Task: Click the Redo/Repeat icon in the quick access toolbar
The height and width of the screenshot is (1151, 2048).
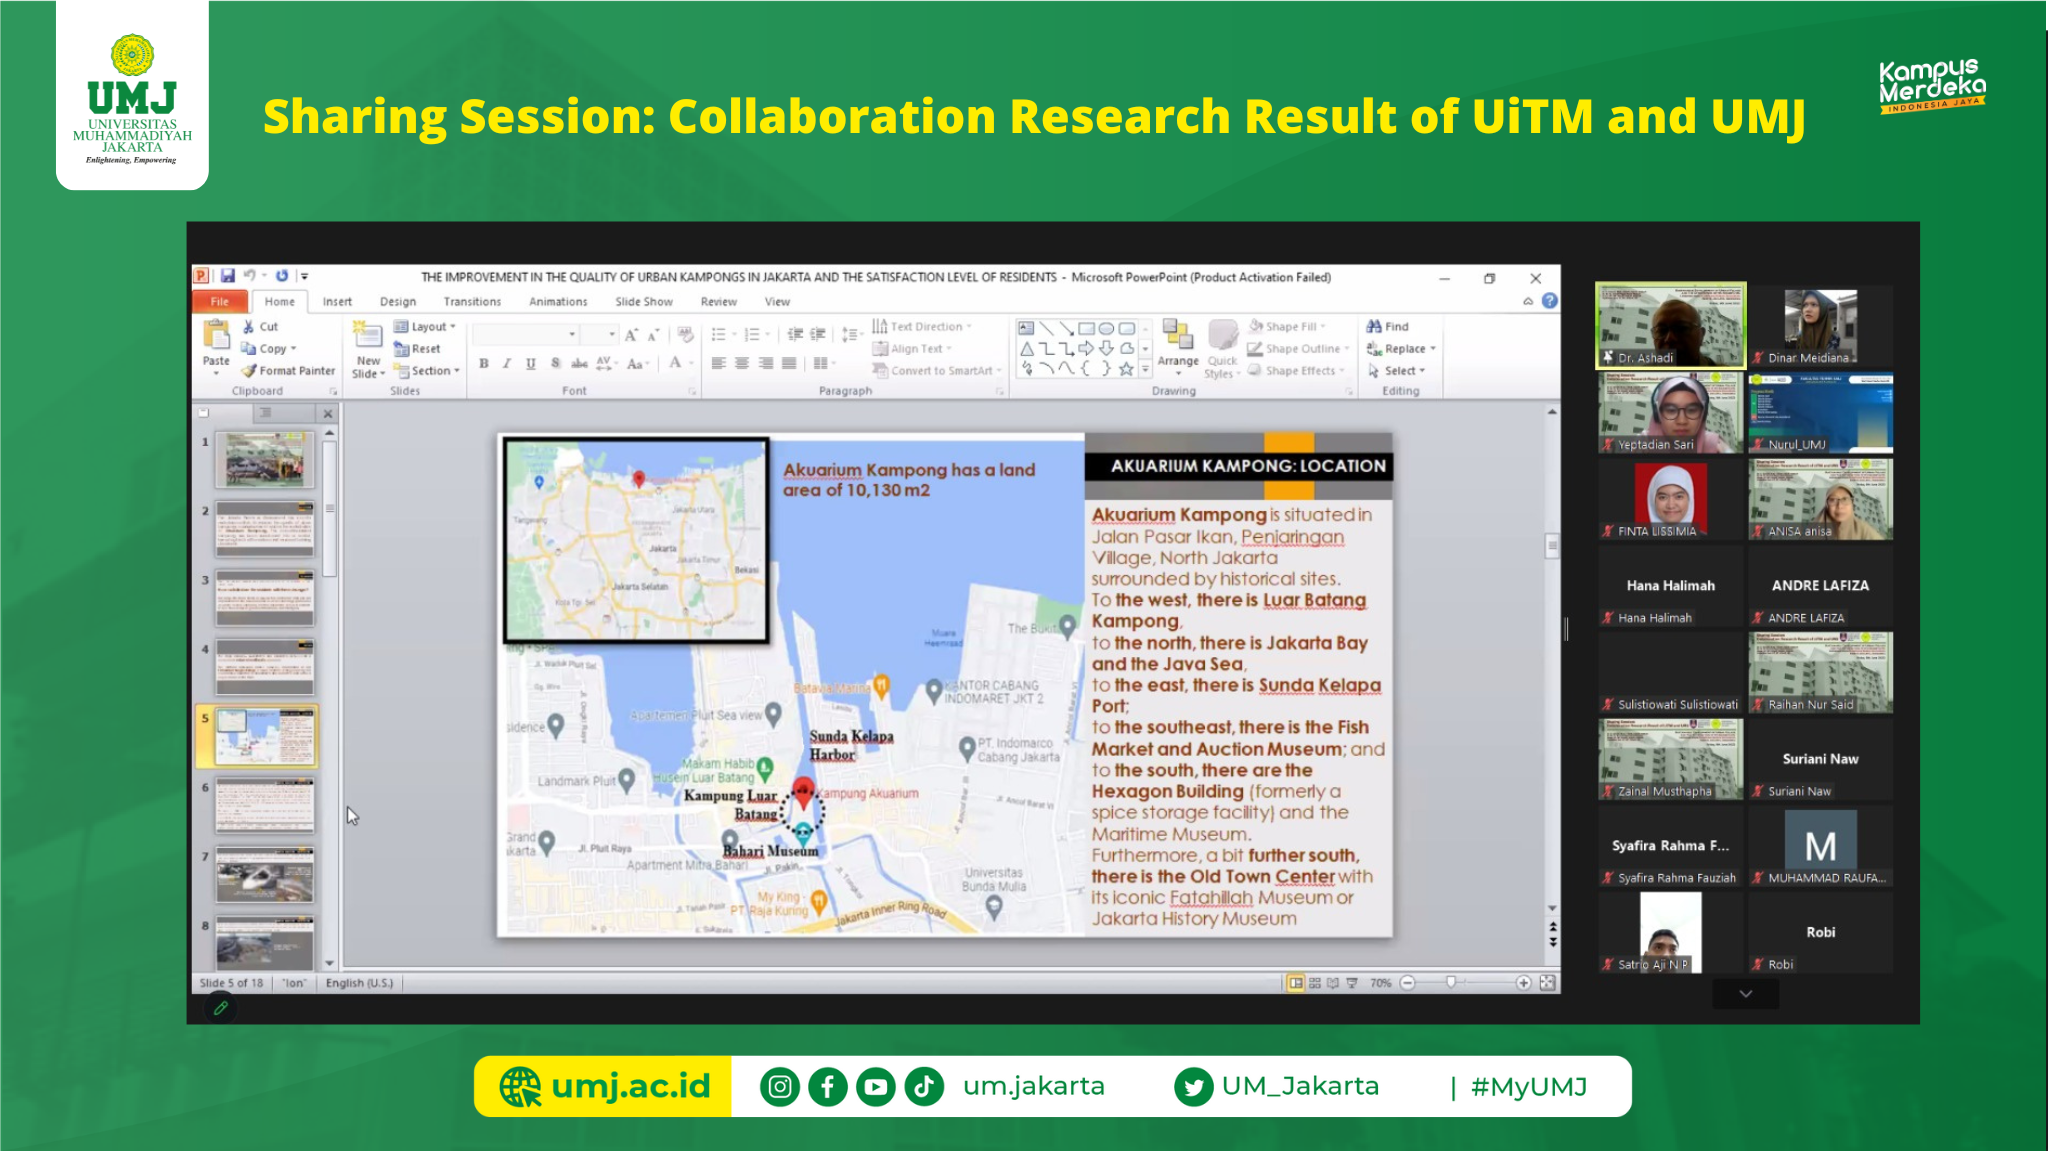Action: pos(282,276)
